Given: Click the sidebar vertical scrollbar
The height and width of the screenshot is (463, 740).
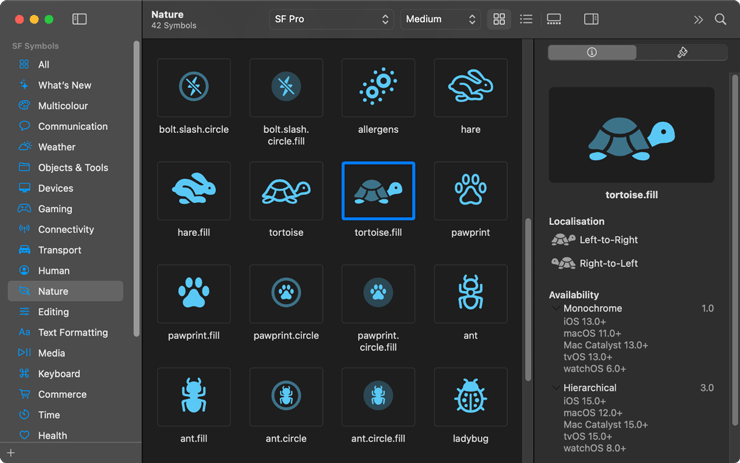Looking at the screenshot, I should click(136, 189).
